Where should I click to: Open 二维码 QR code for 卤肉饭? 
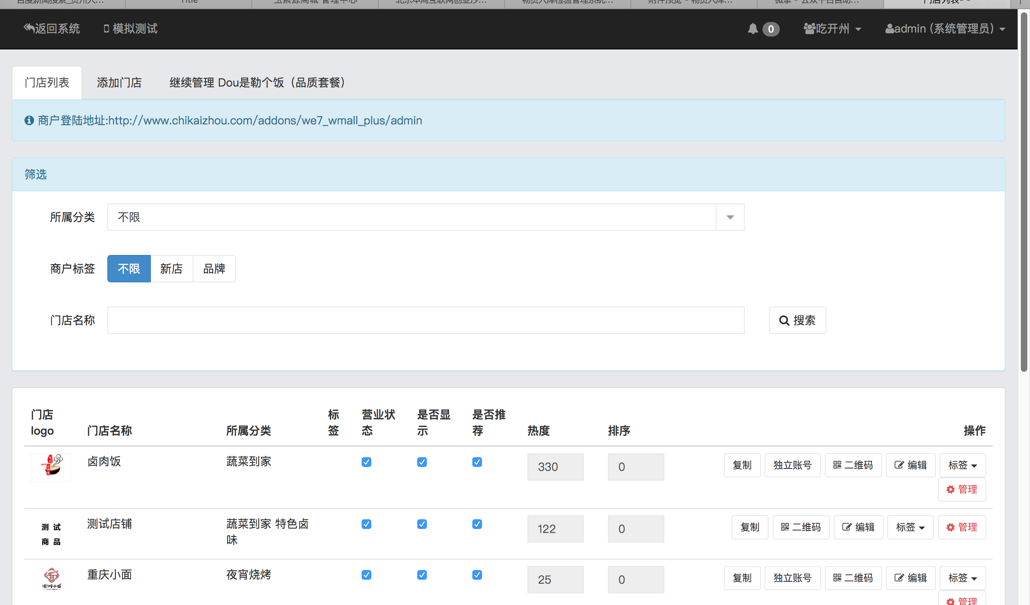pyautogui.click(x=853, y=465)
